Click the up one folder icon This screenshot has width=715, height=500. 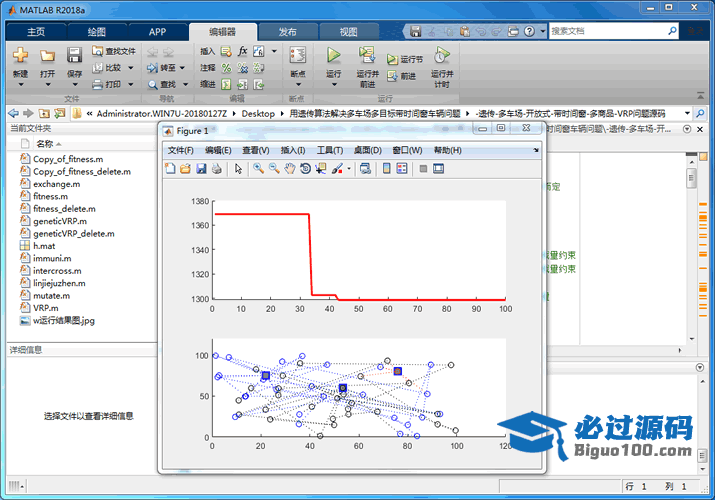coord(44,113)
